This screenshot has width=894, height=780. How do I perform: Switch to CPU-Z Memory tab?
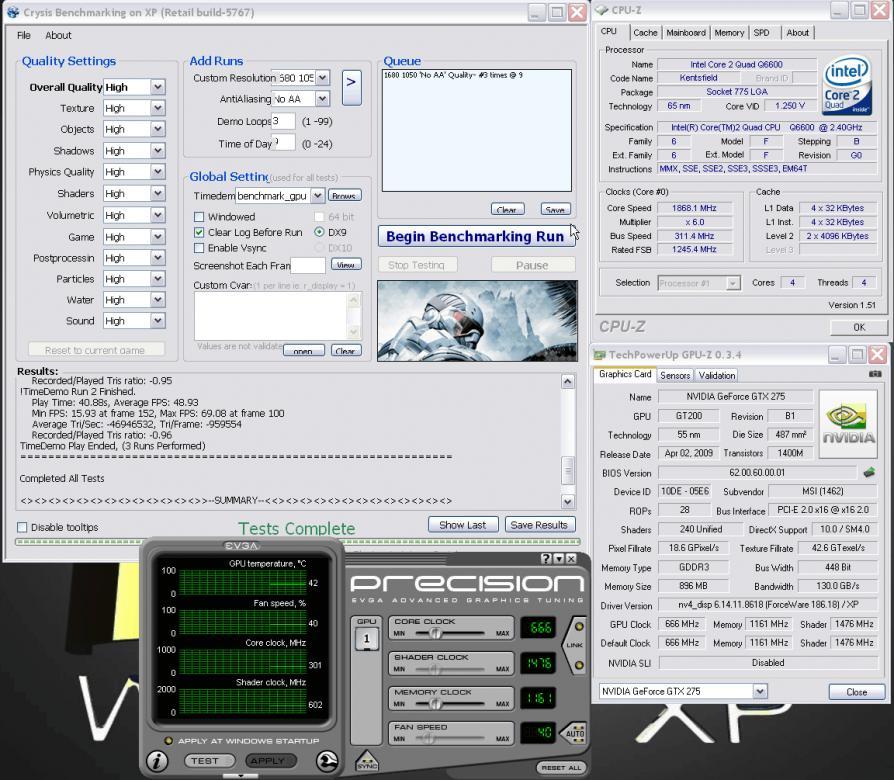pos(729,32)
